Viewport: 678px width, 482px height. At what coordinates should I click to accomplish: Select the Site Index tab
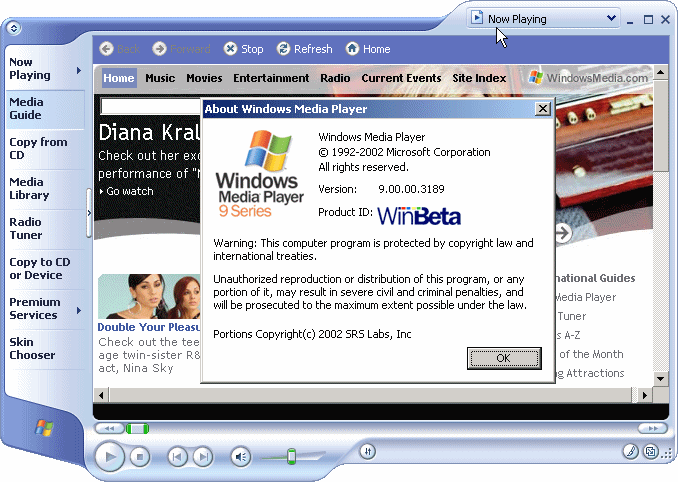479,78
